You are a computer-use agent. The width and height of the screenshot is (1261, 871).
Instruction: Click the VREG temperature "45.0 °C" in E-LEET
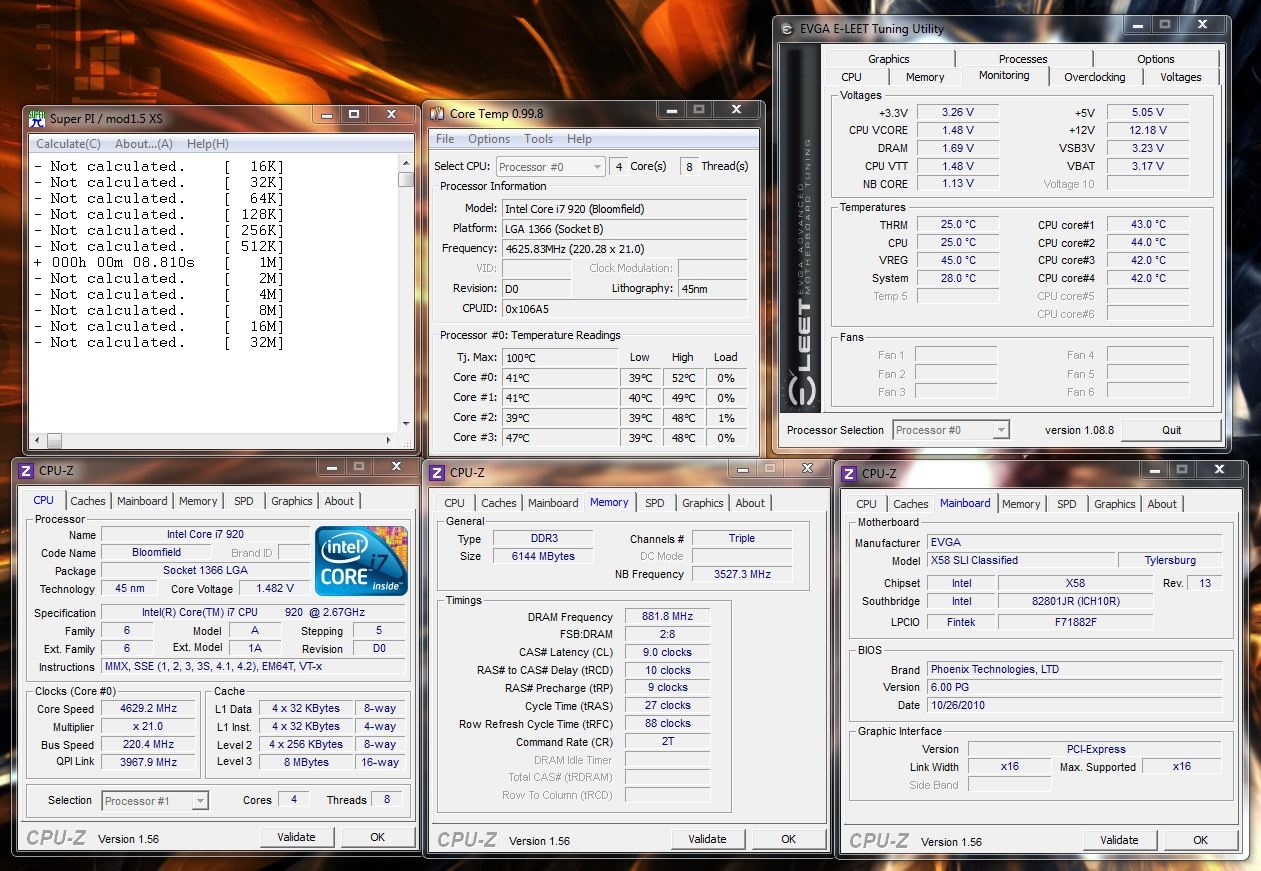click(x=958, y=260)
